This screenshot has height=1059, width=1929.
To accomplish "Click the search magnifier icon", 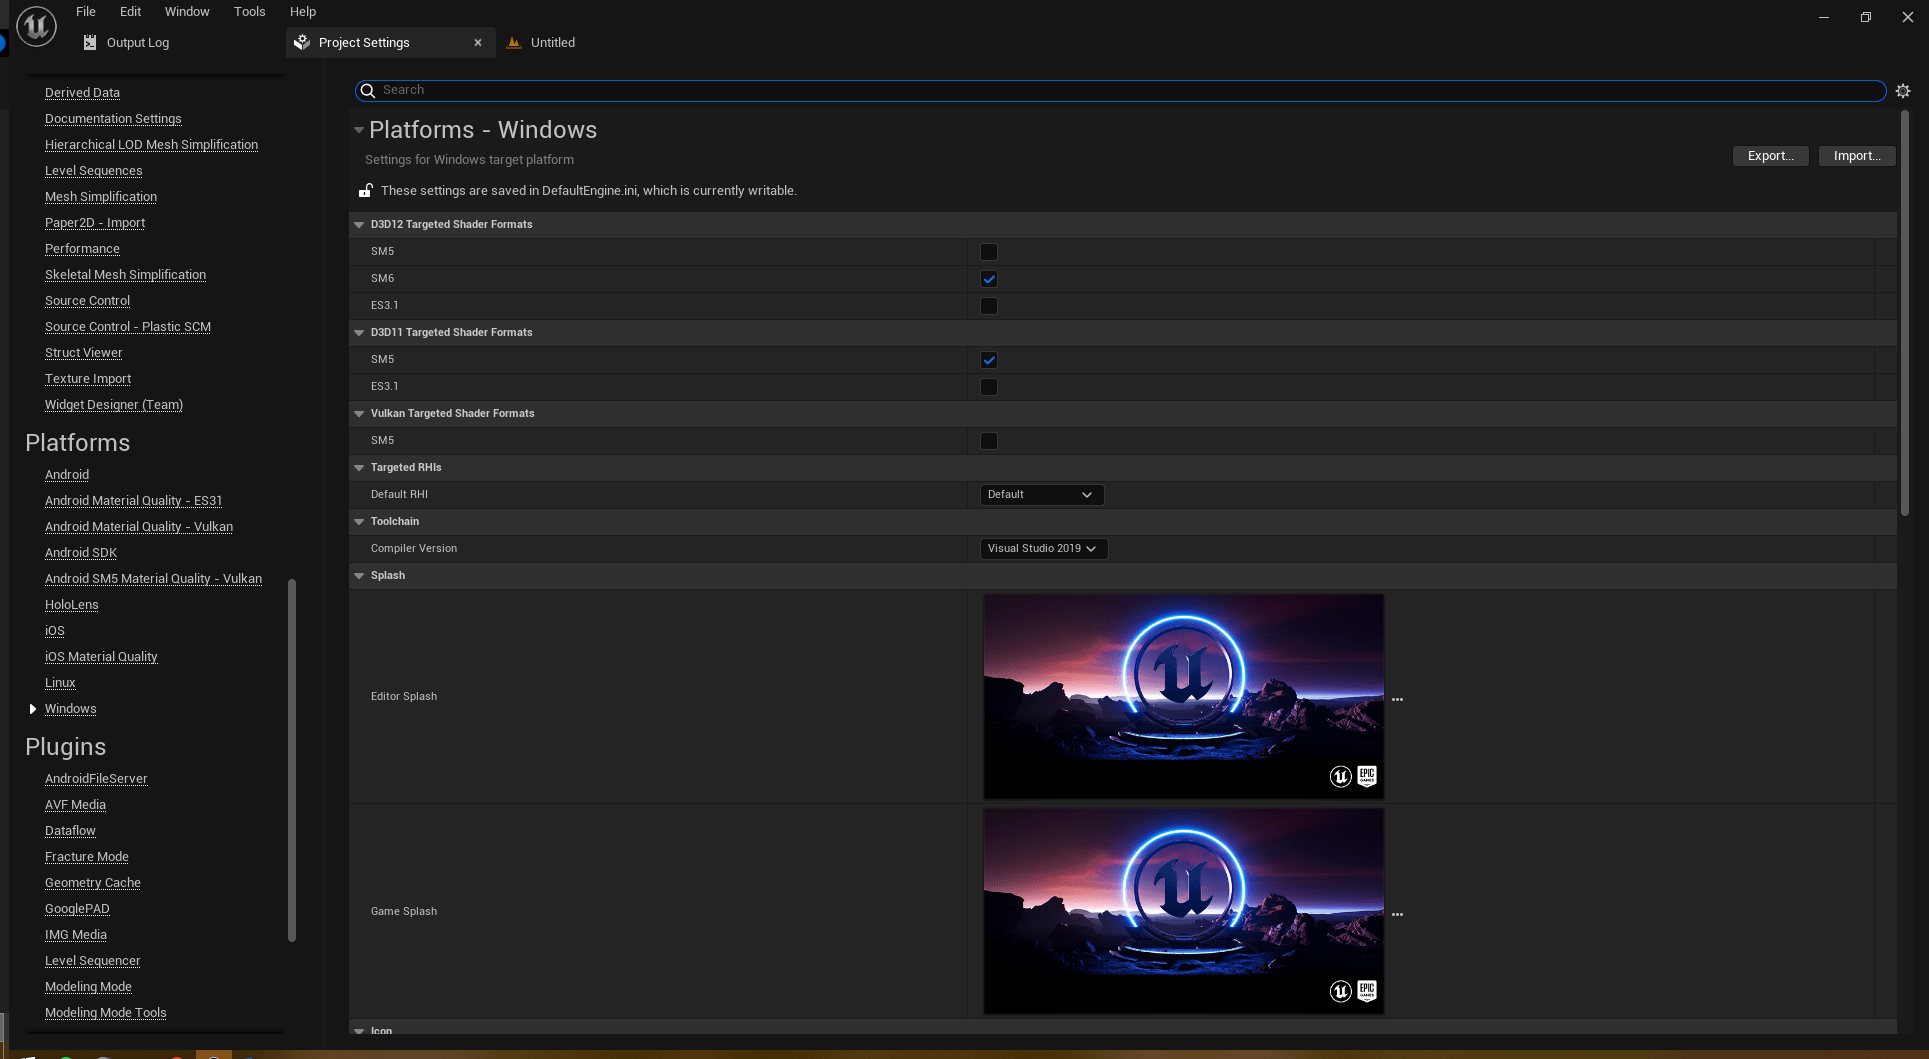I will pyautogui.click(x=368, y=90).
